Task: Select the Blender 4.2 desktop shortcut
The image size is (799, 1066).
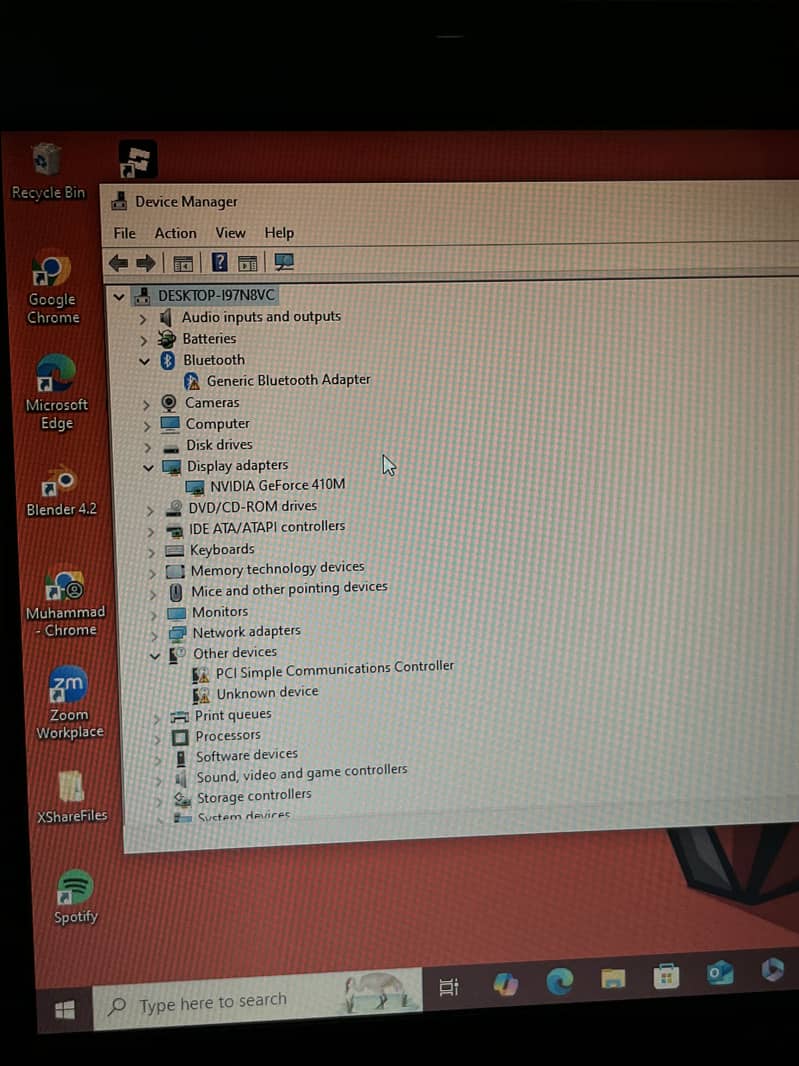Action: point(61,491)
